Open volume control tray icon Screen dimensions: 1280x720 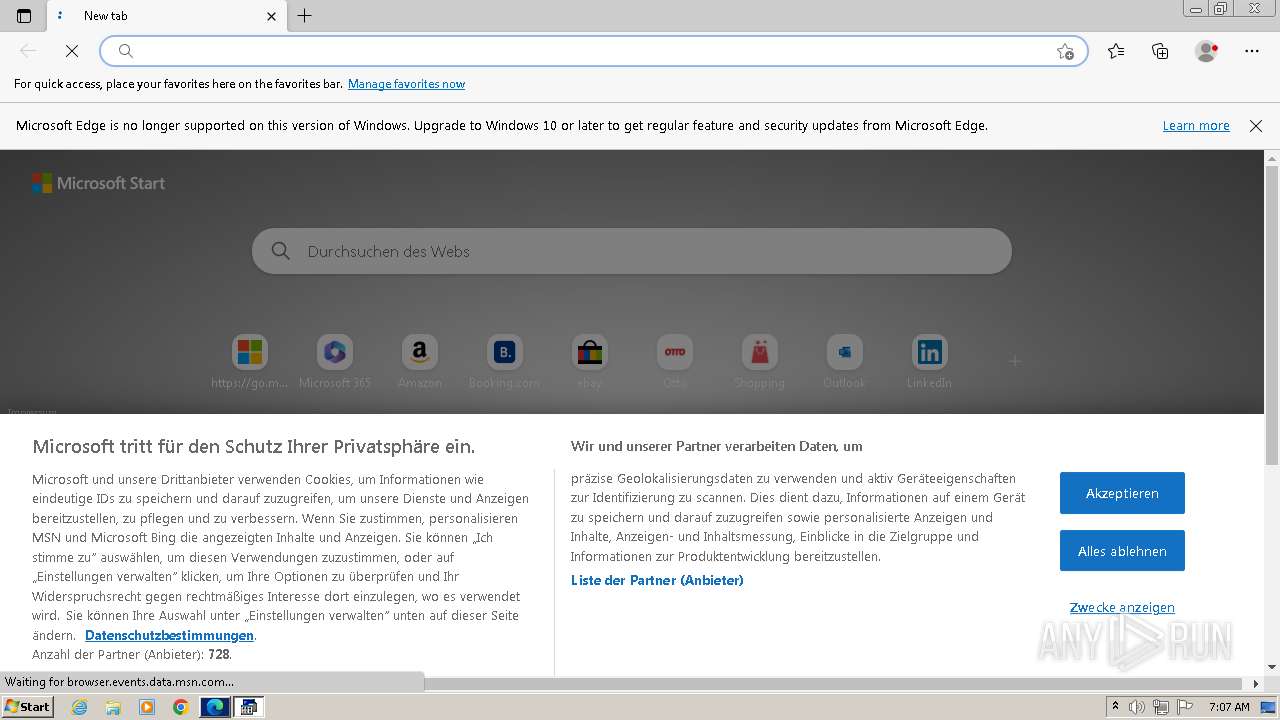[x=1137, y=707]
